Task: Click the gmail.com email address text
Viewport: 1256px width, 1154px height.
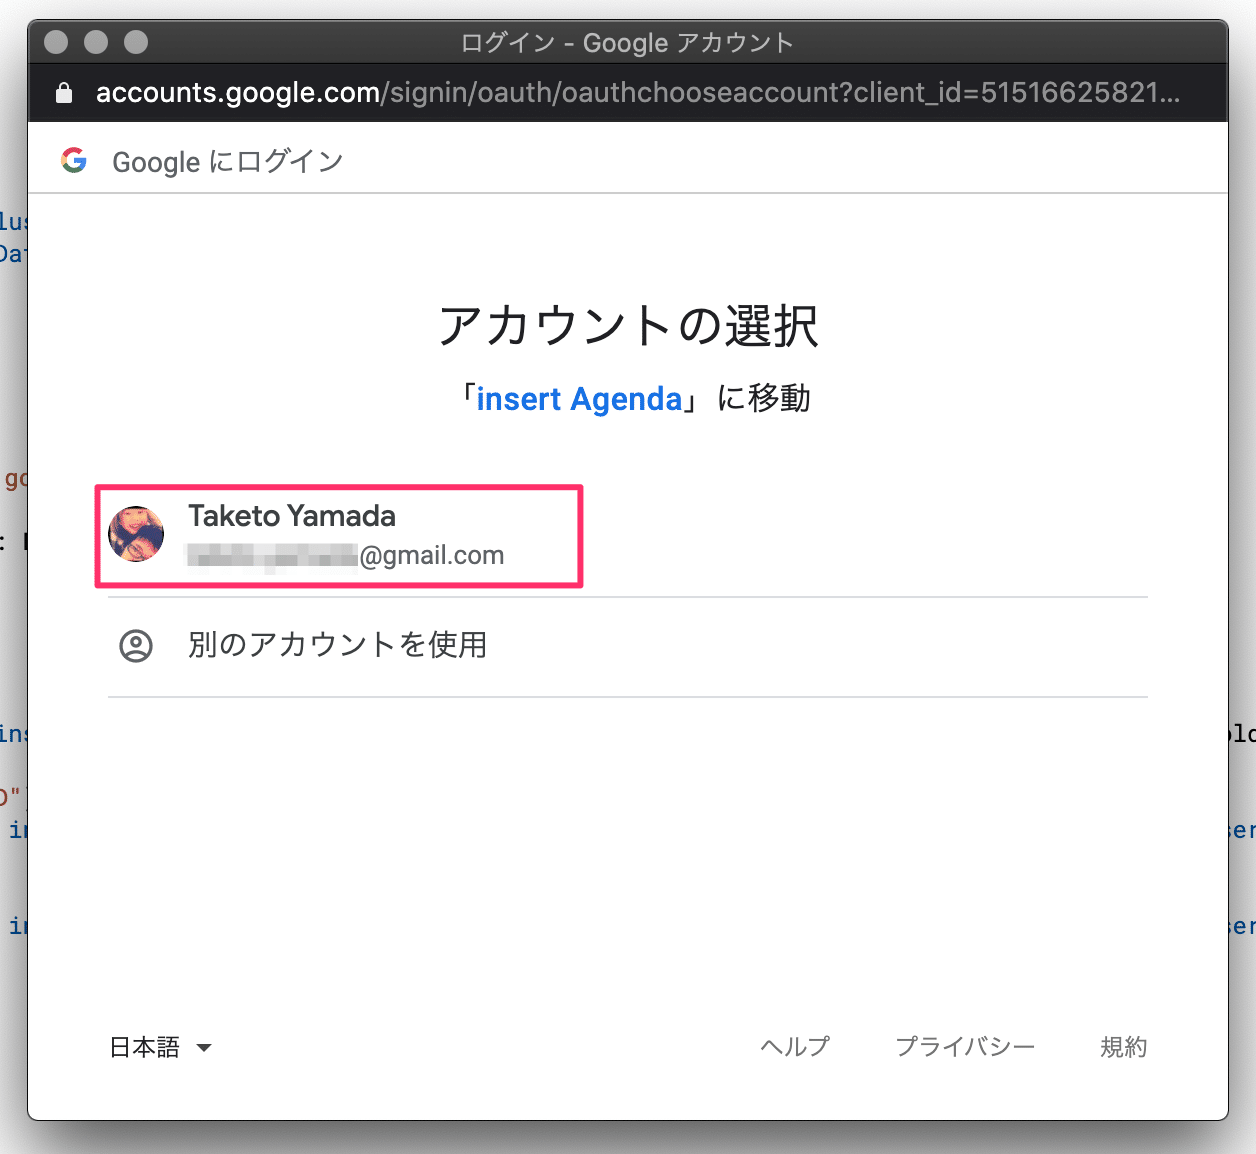Action: (346, 555)
